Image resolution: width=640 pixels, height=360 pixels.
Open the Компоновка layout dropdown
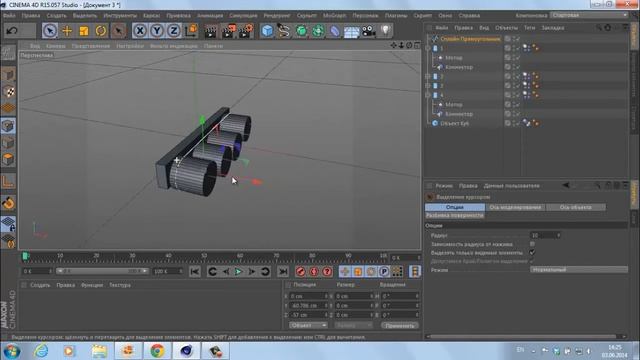click(589, 15)
